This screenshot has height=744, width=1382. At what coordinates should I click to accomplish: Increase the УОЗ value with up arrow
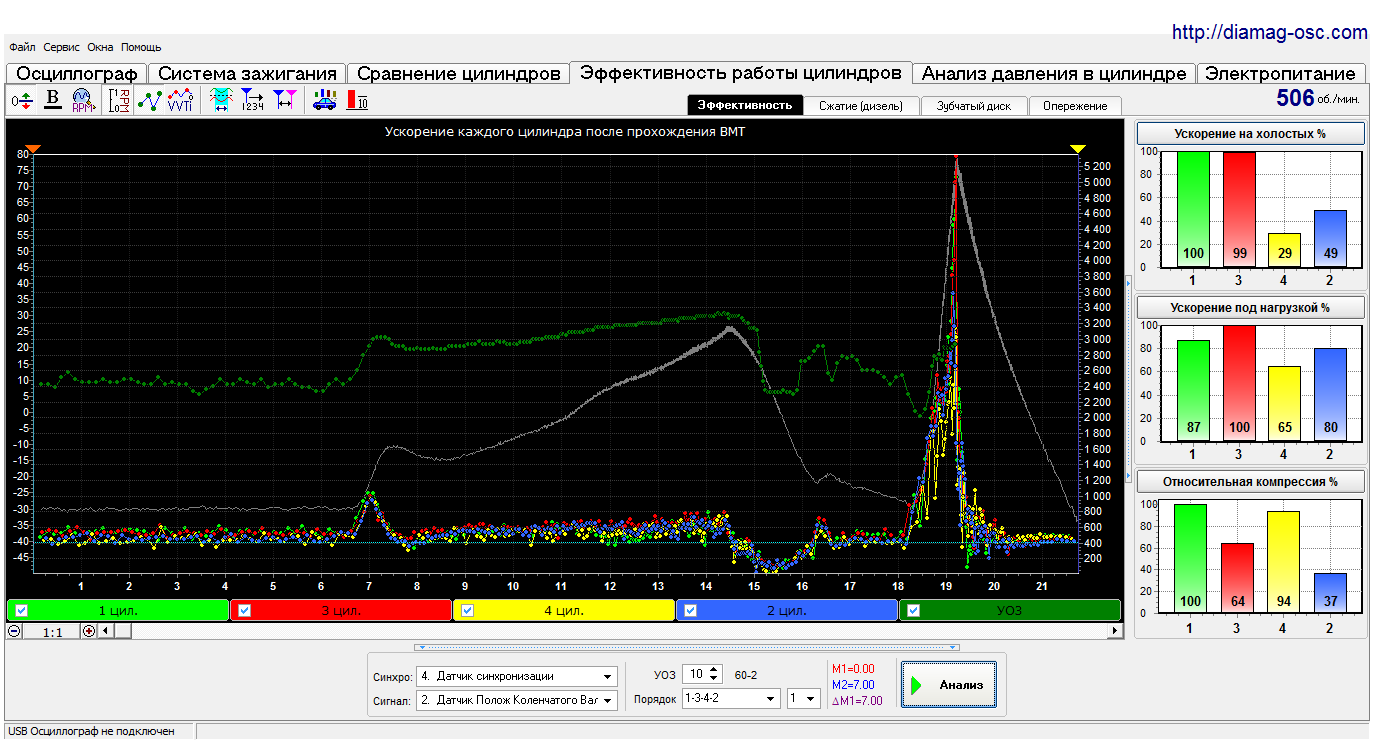click(713, 670)
